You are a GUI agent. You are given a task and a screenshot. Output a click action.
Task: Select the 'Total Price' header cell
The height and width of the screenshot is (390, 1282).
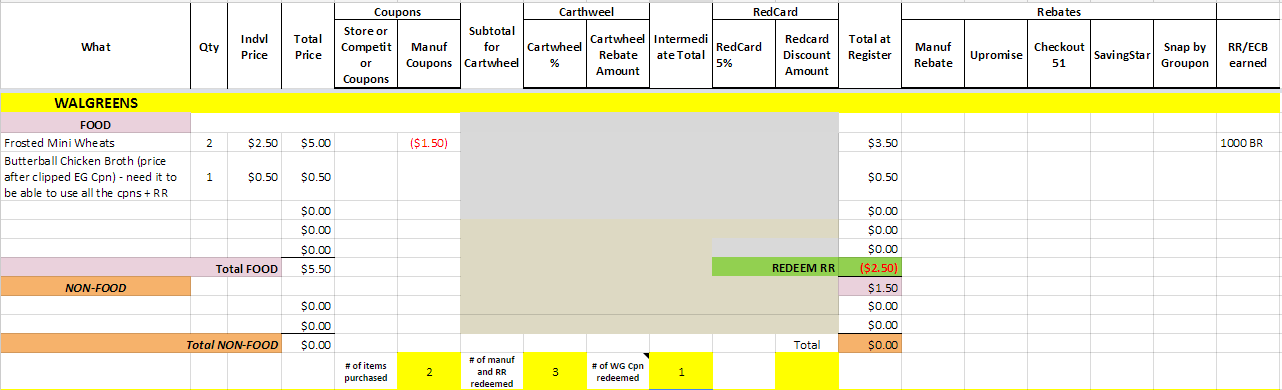coord(308,46)
